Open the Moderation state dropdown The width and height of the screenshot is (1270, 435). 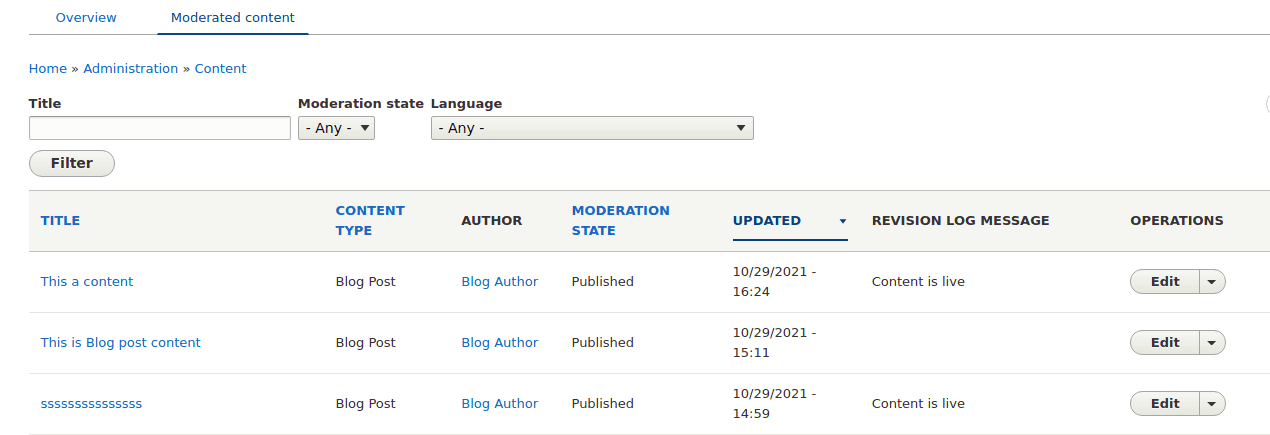[336, 128]
